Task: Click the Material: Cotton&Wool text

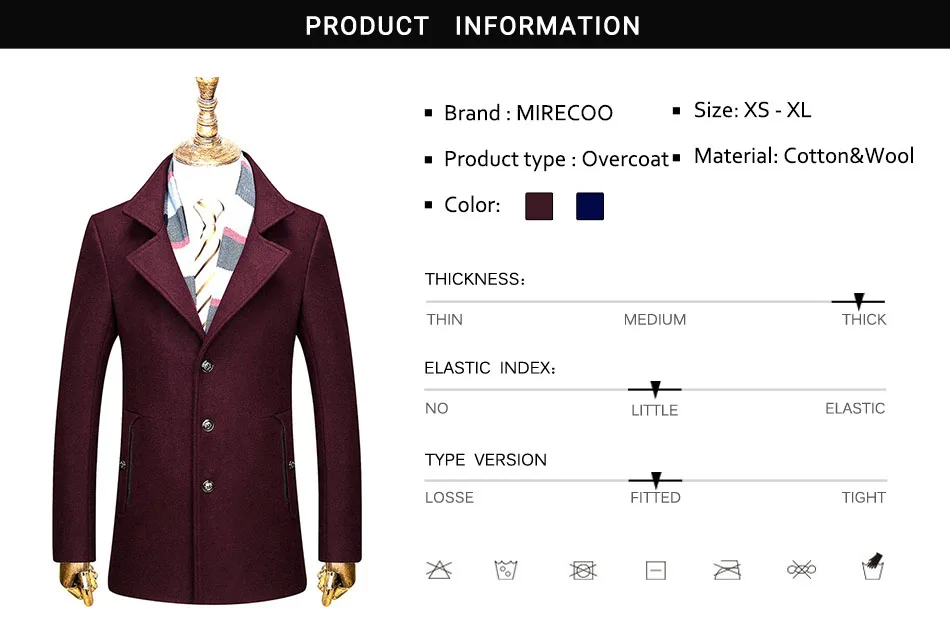Action: point(803,156)
